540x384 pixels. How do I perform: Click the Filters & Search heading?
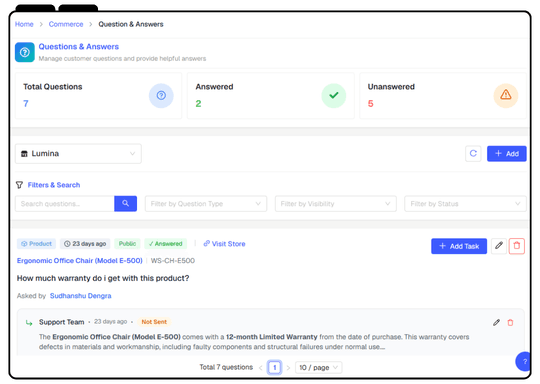click(x=54, y=185)
